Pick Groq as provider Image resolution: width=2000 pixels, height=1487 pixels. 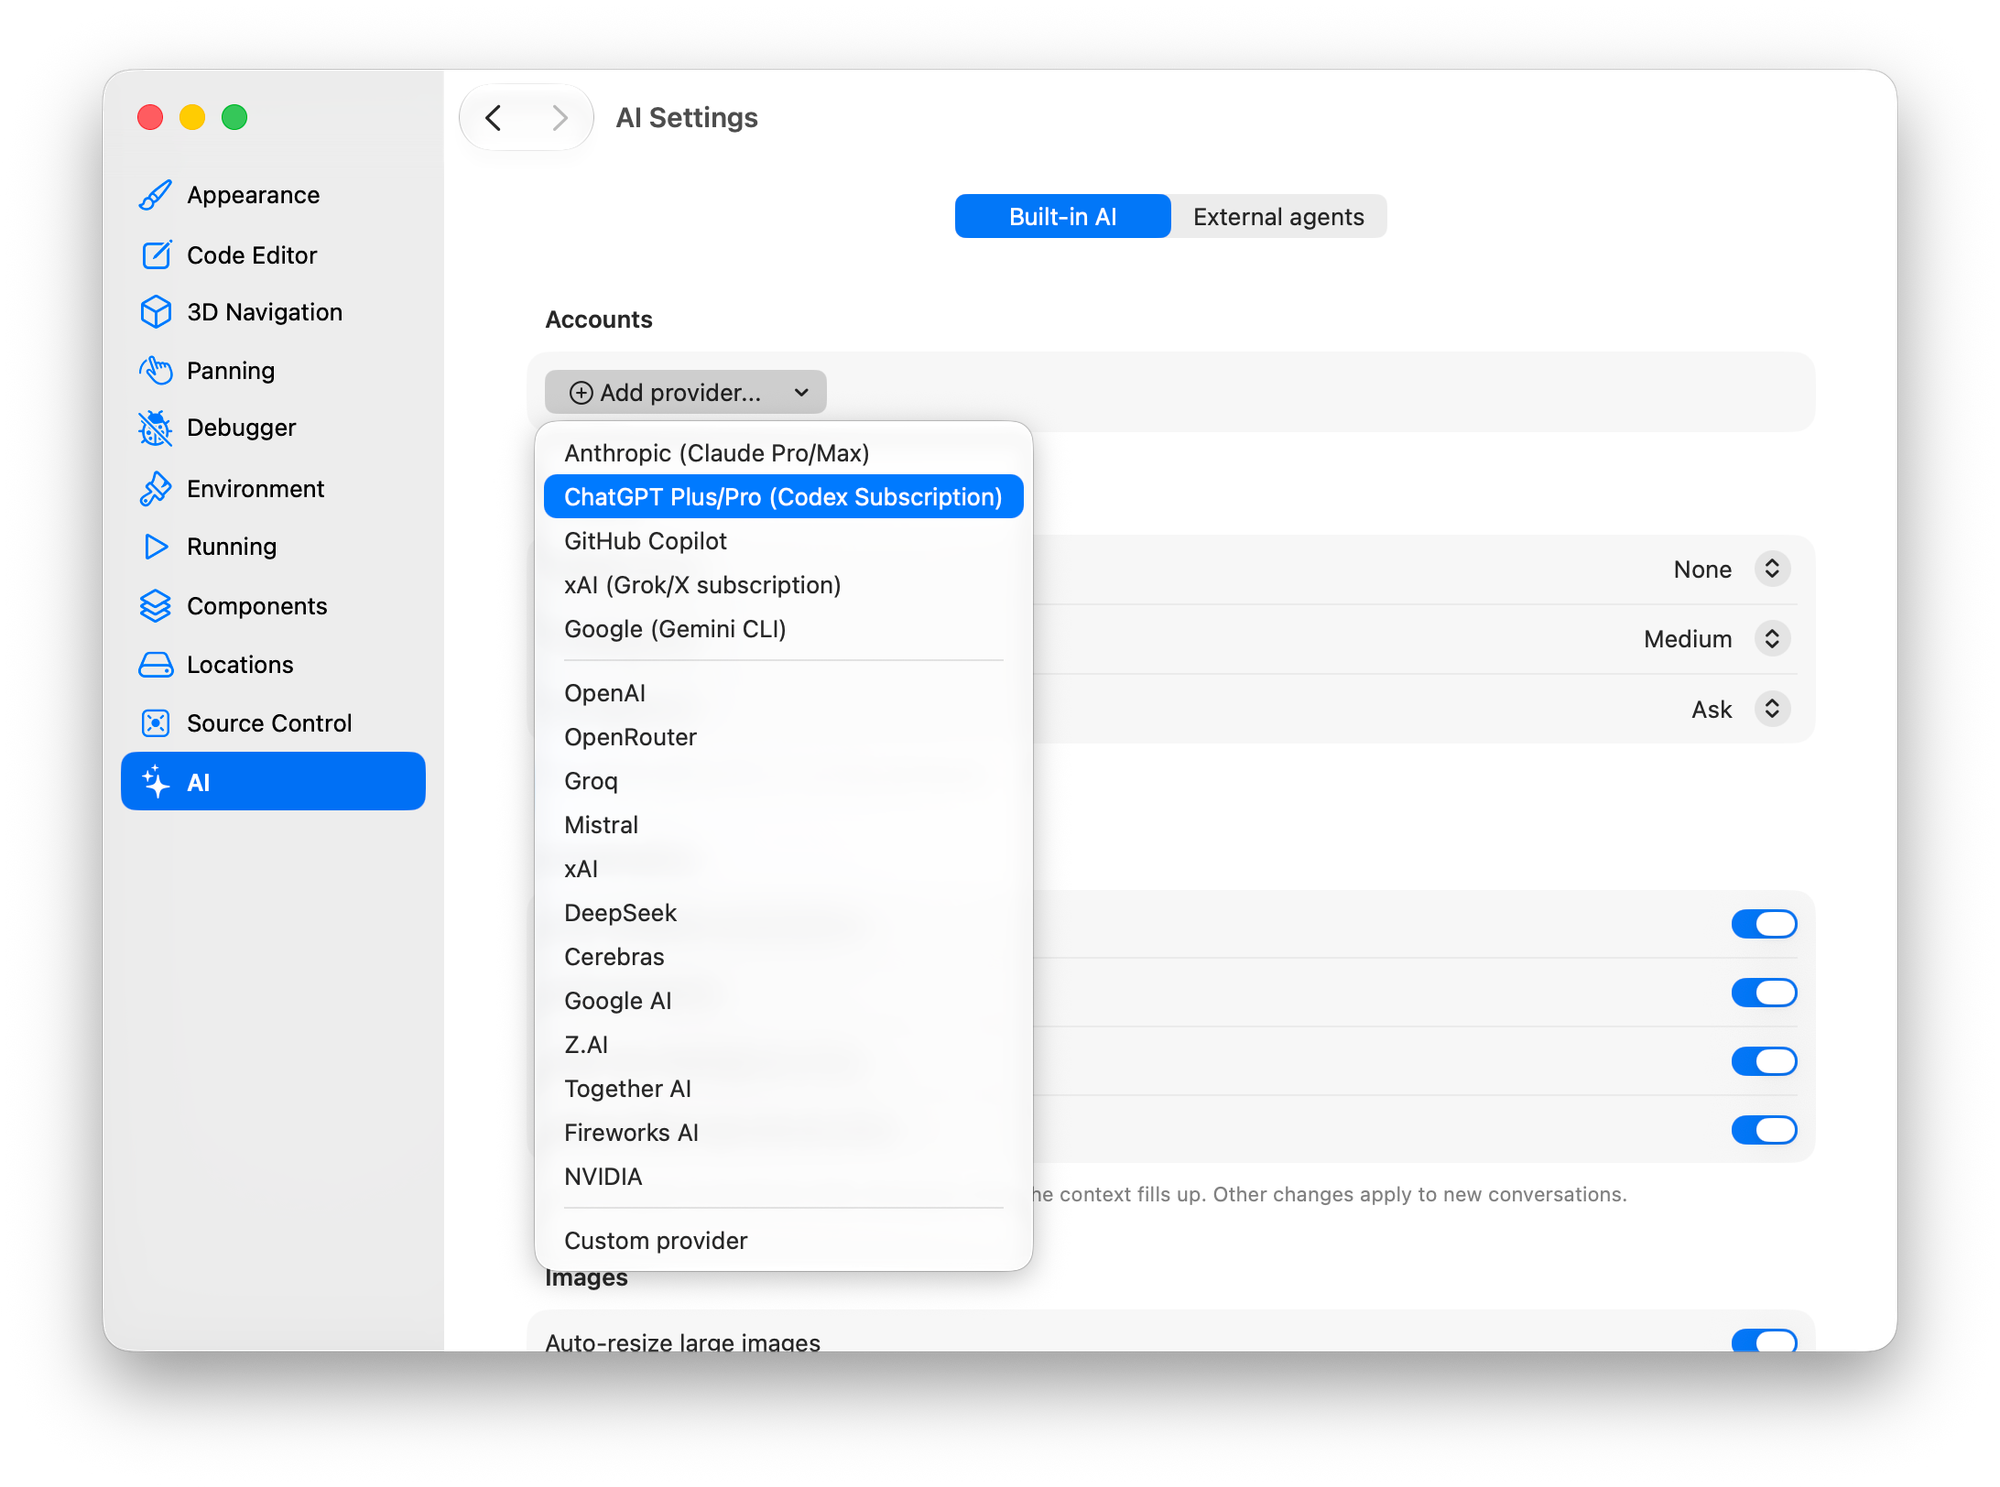[783, 781]
